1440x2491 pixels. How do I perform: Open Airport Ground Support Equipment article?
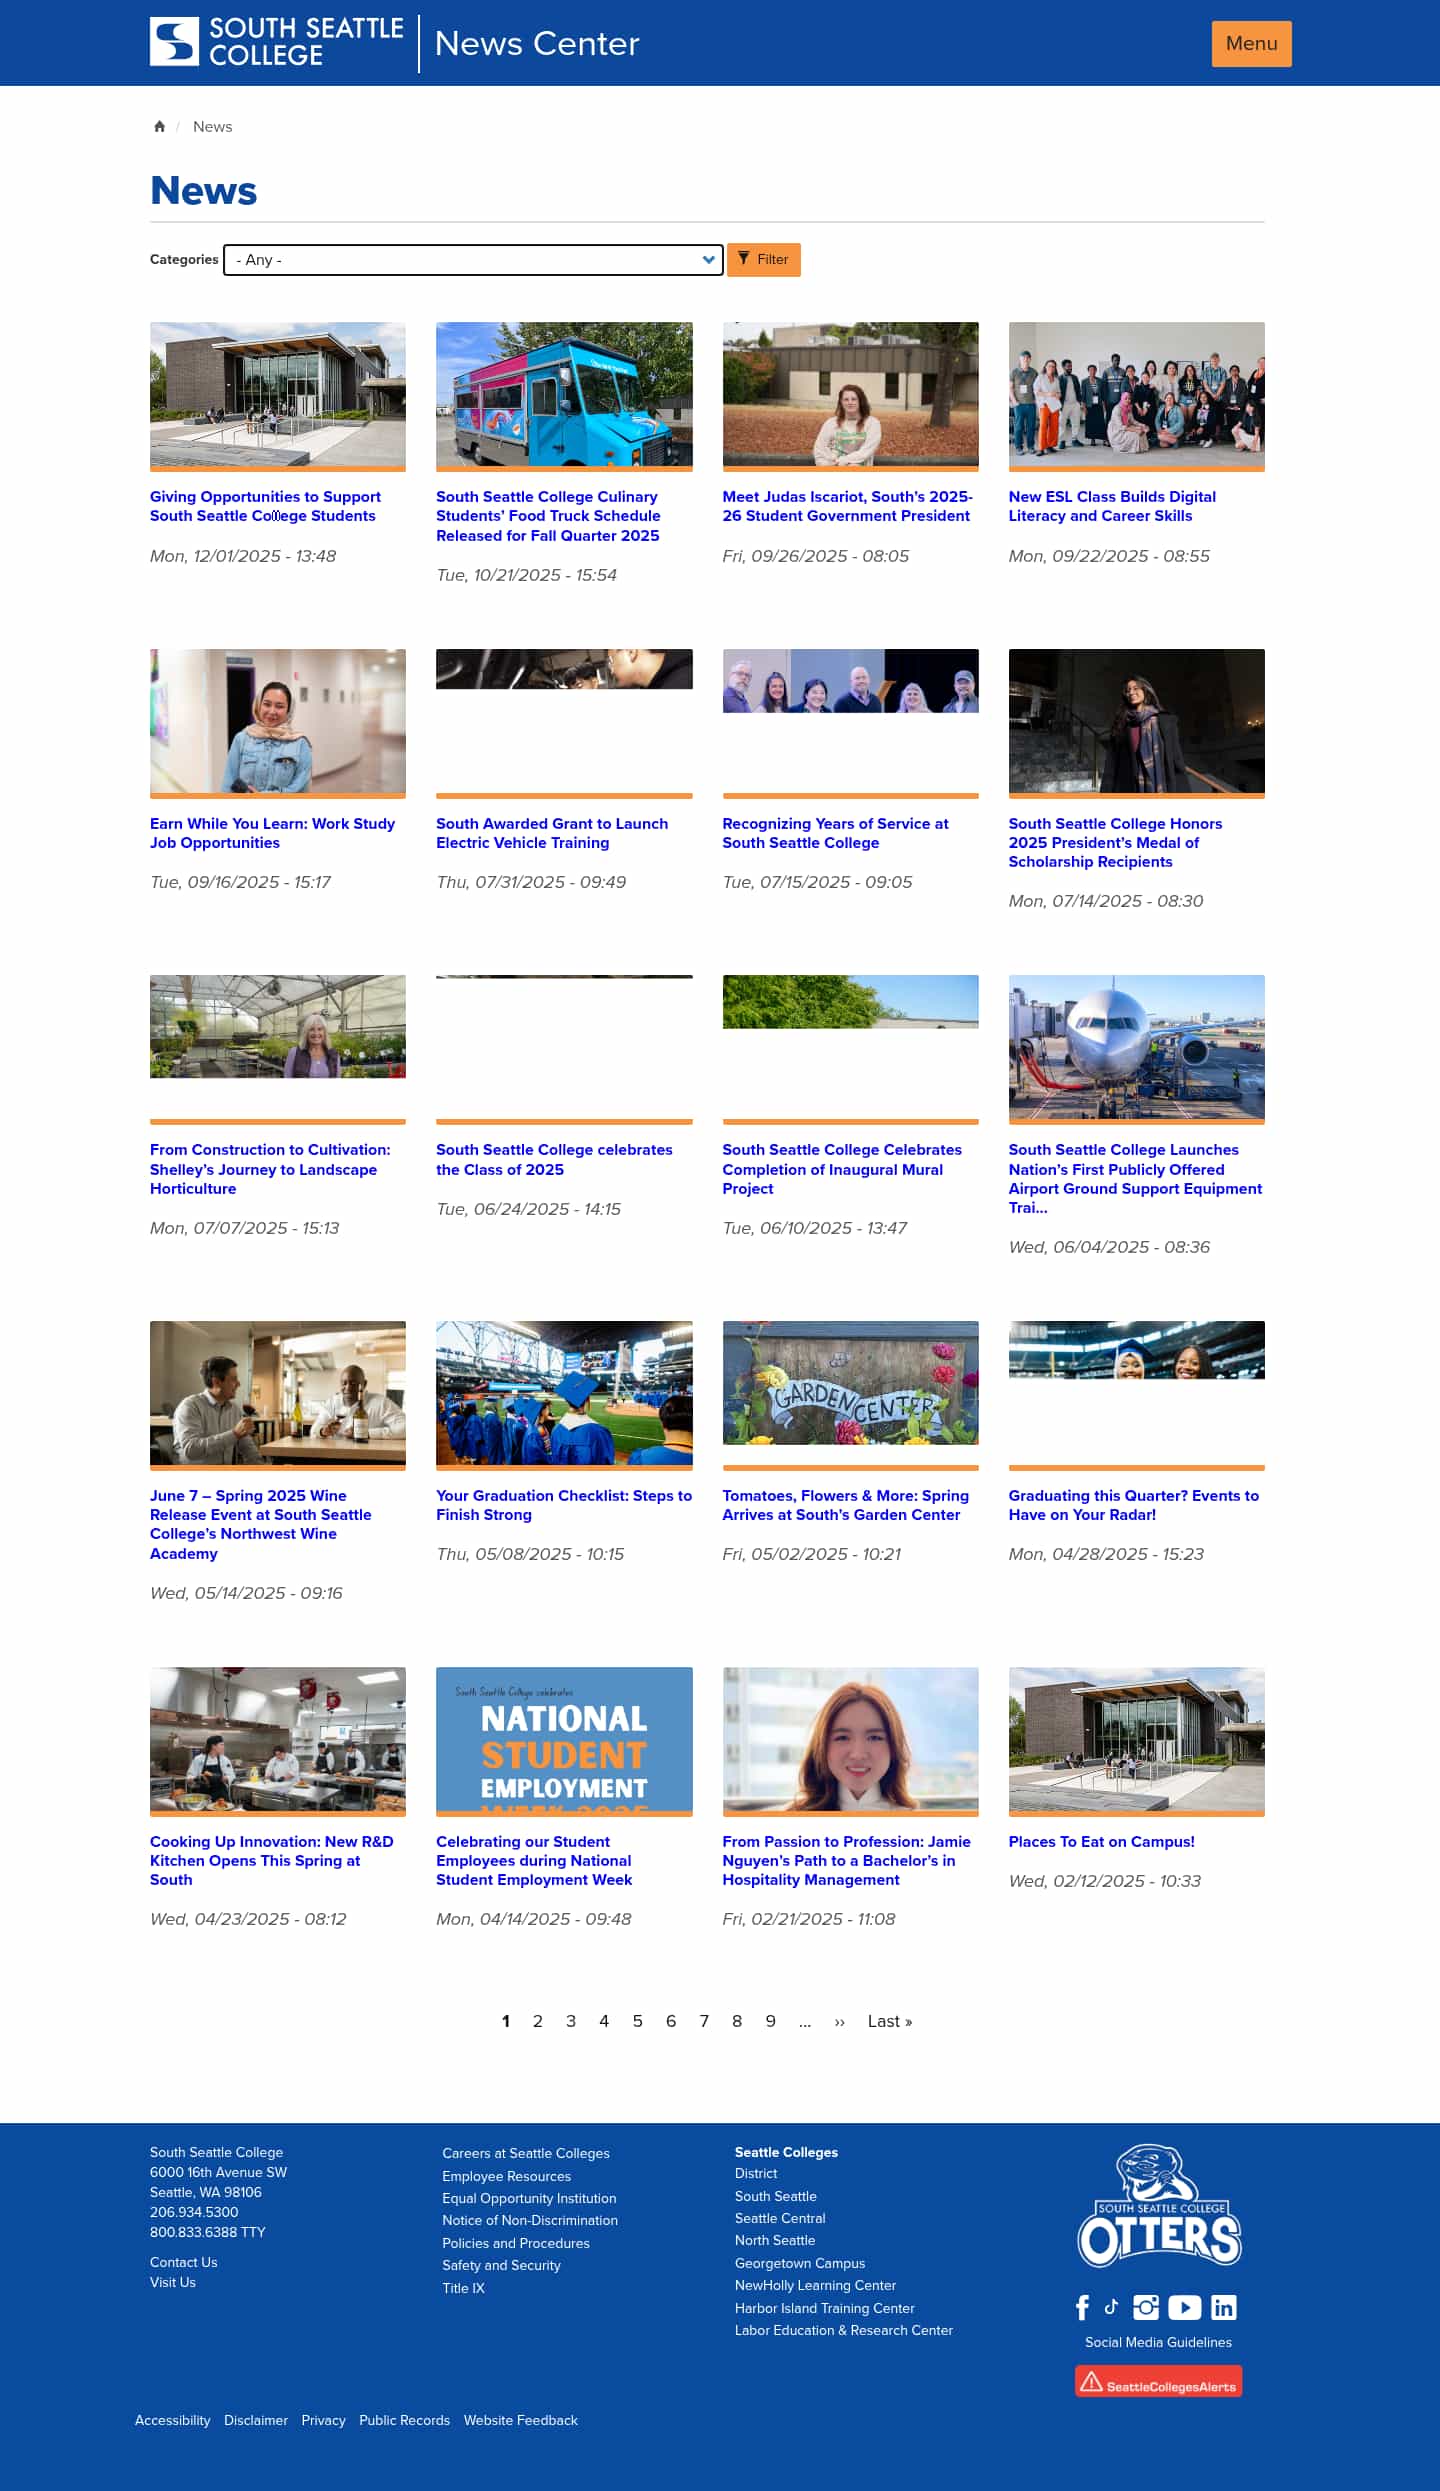point(1135,1179)
